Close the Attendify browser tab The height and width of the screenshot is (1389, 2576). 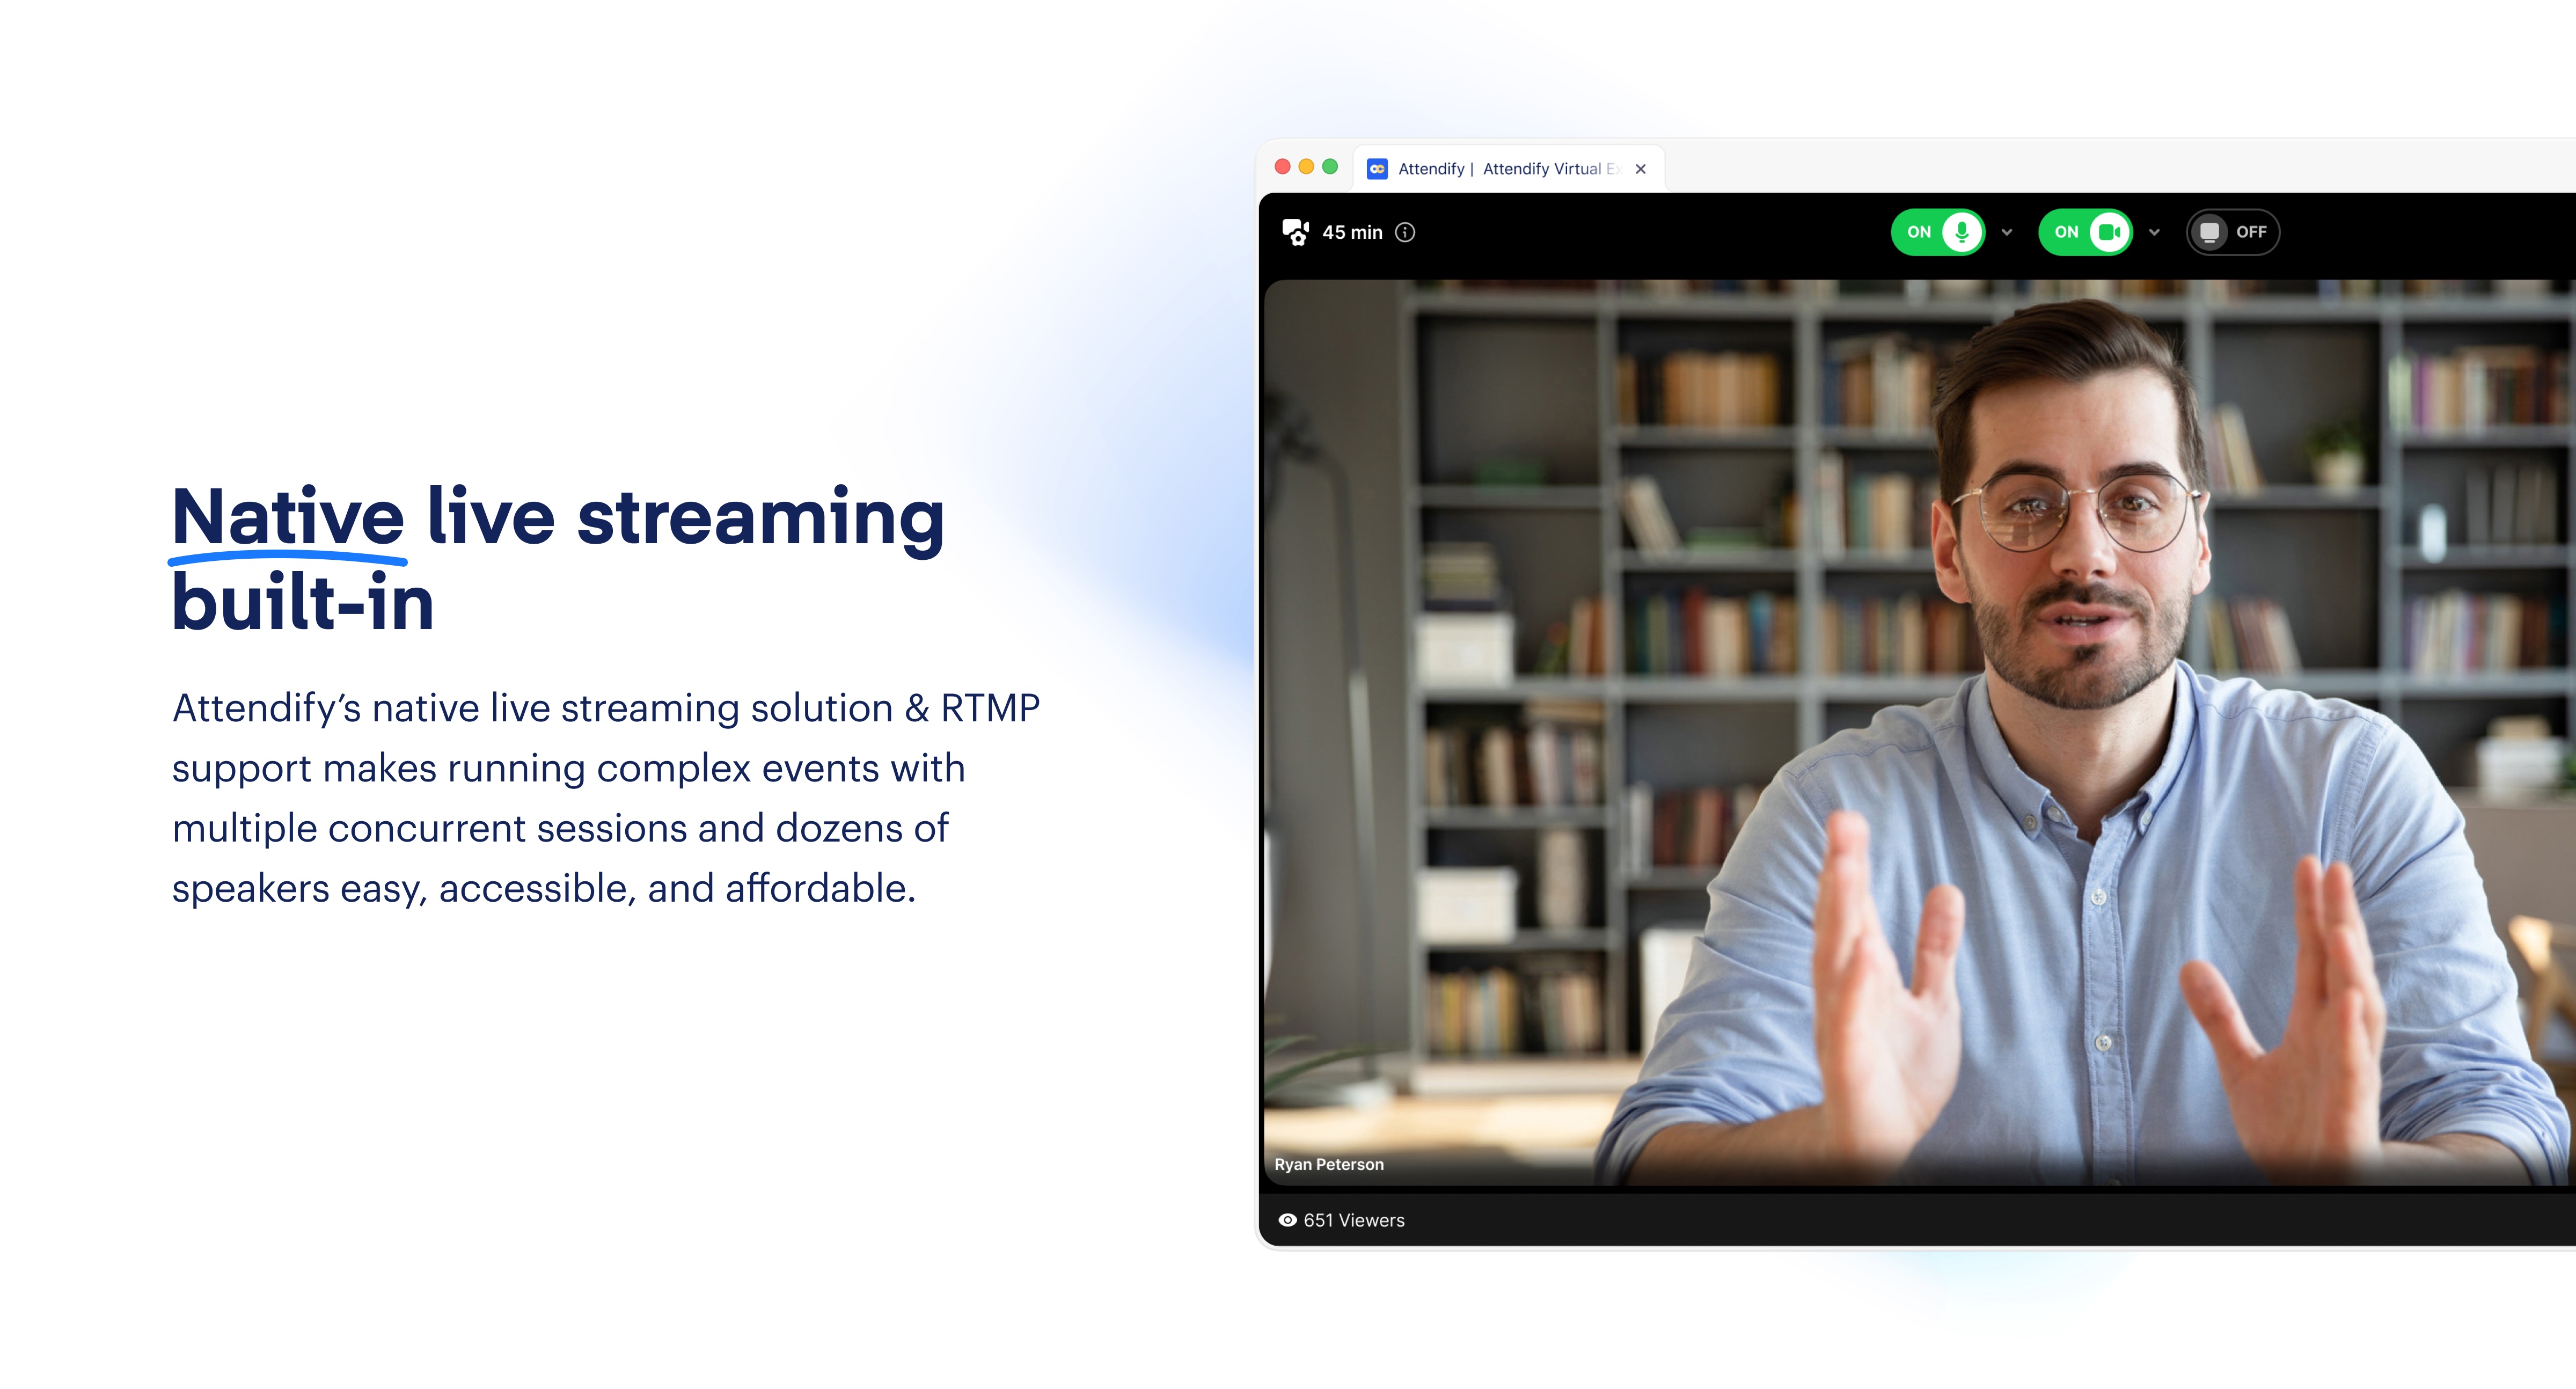(x=1641, y=168)
